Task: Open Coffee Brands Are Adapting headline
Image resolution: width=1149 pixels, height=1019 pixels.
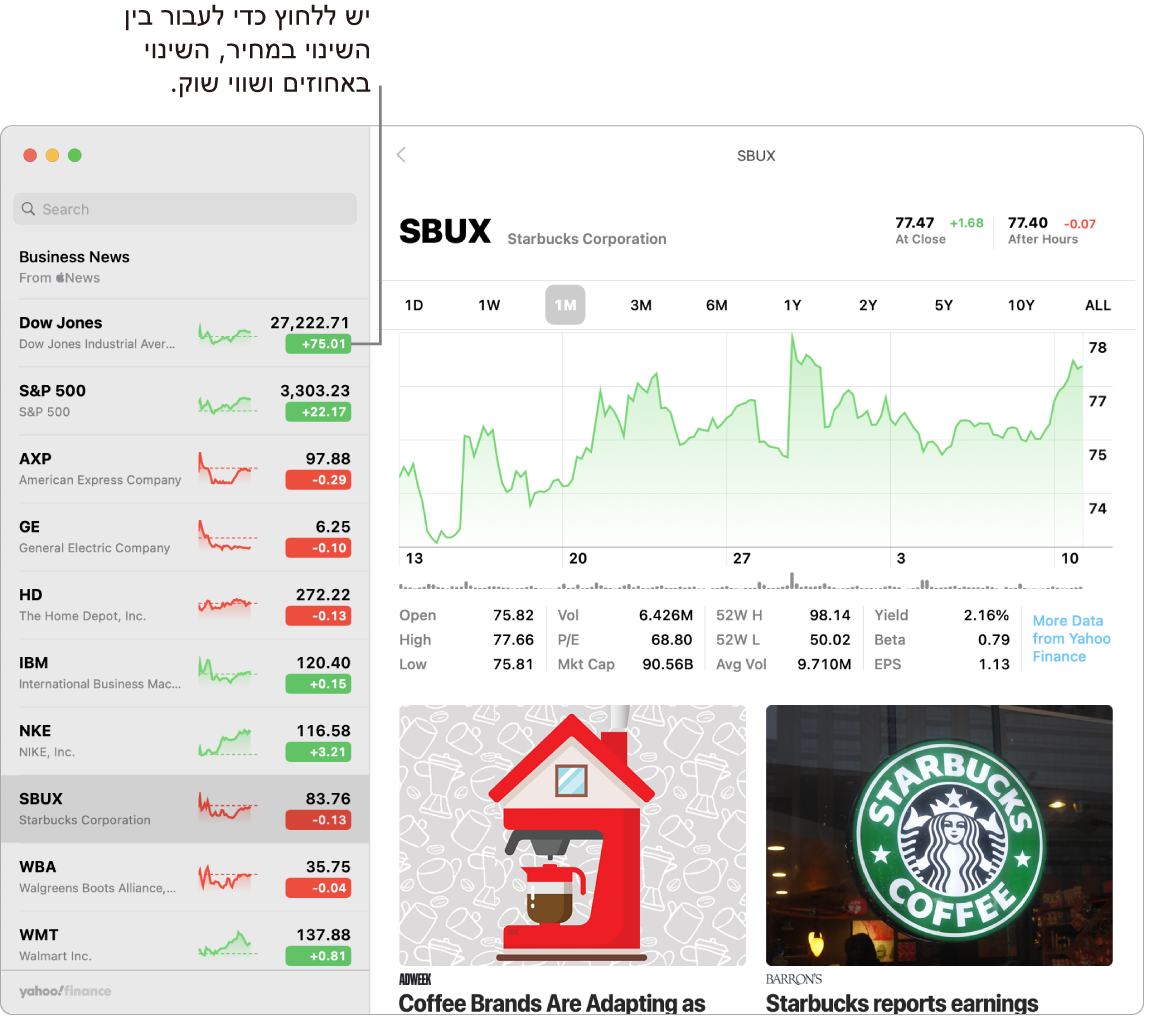Action: [552, 1002]
